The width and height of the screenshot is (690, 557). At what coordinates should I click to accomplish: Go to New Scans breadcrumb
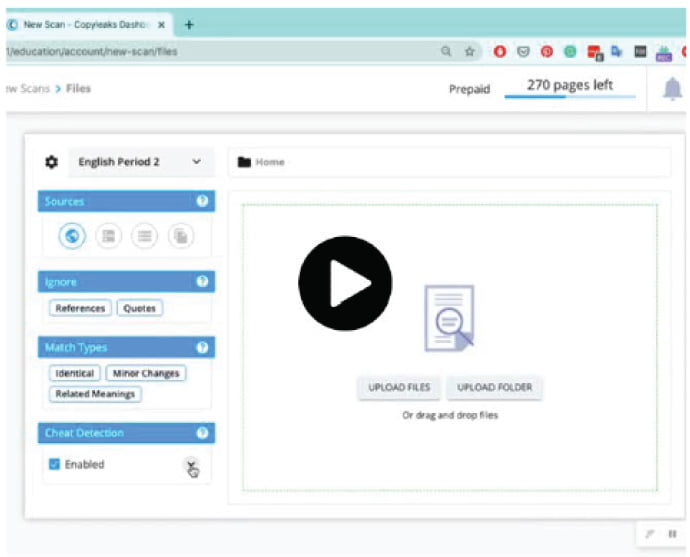point(27,88)
